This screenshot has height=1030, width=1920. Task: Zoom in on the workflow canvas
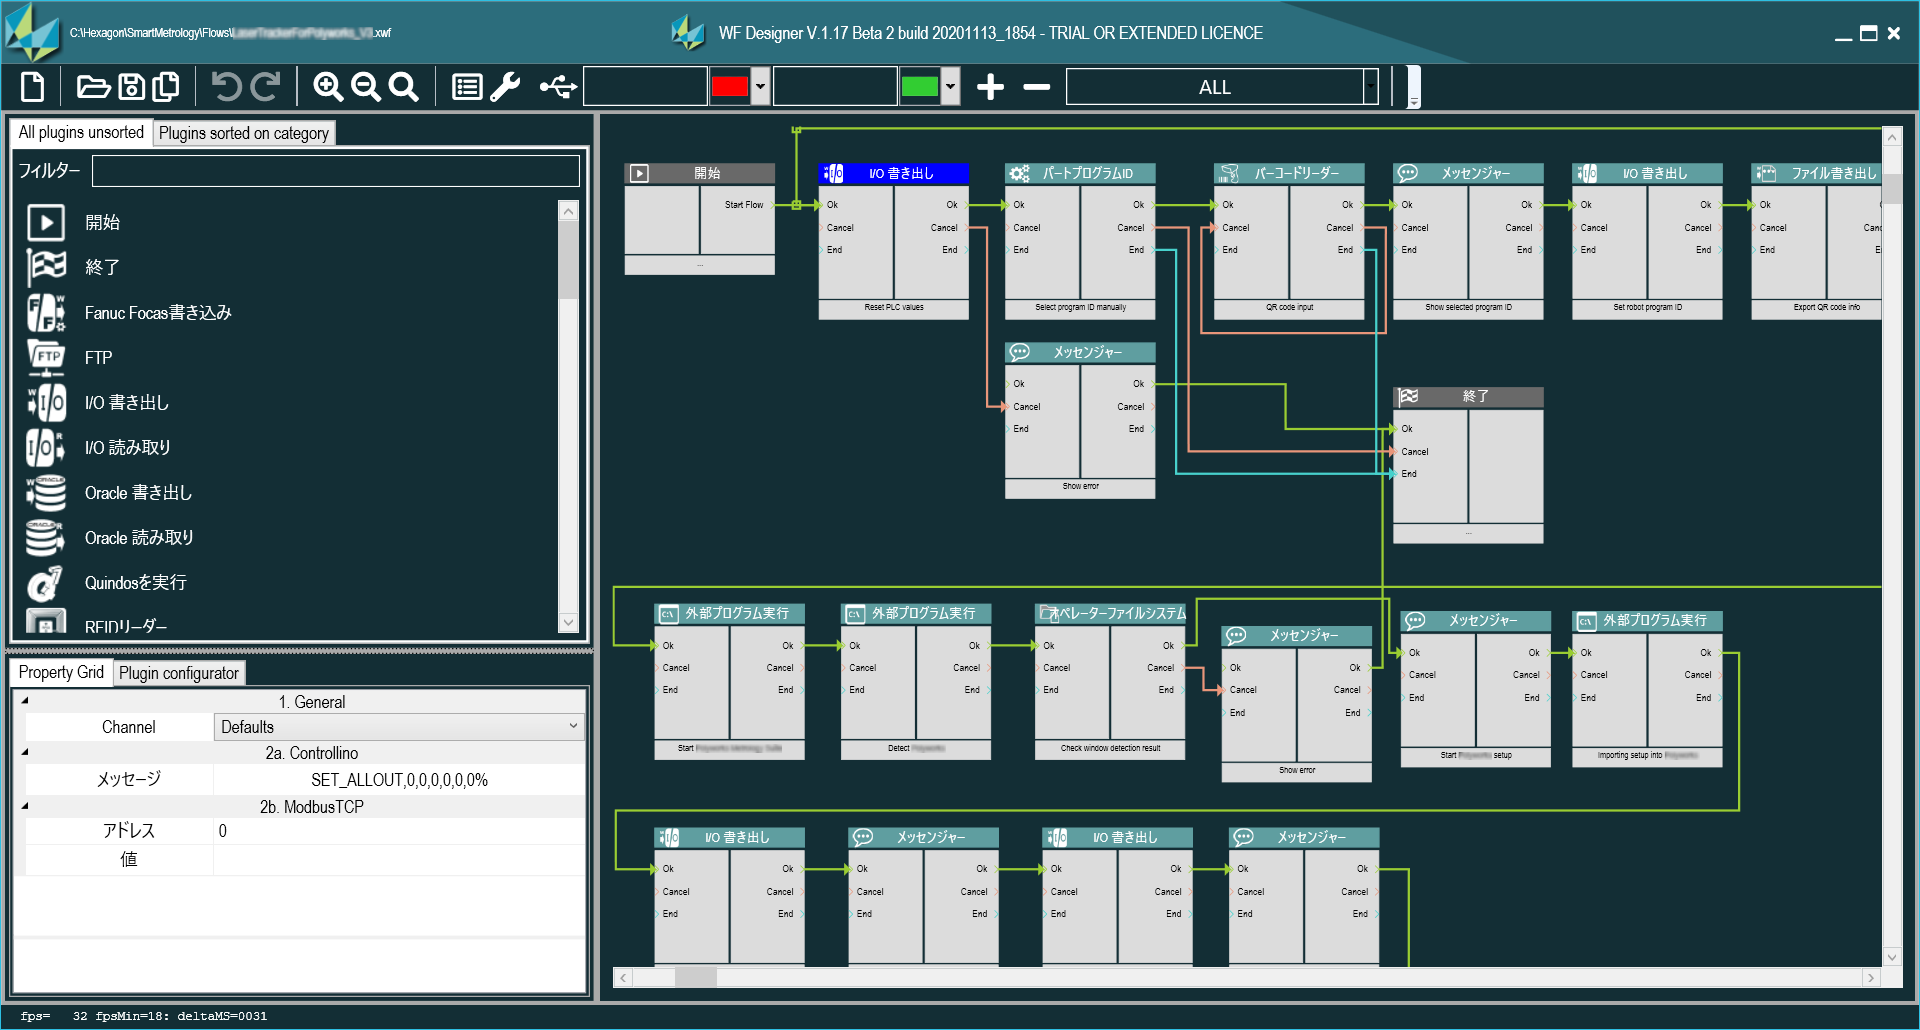[328, 87]
